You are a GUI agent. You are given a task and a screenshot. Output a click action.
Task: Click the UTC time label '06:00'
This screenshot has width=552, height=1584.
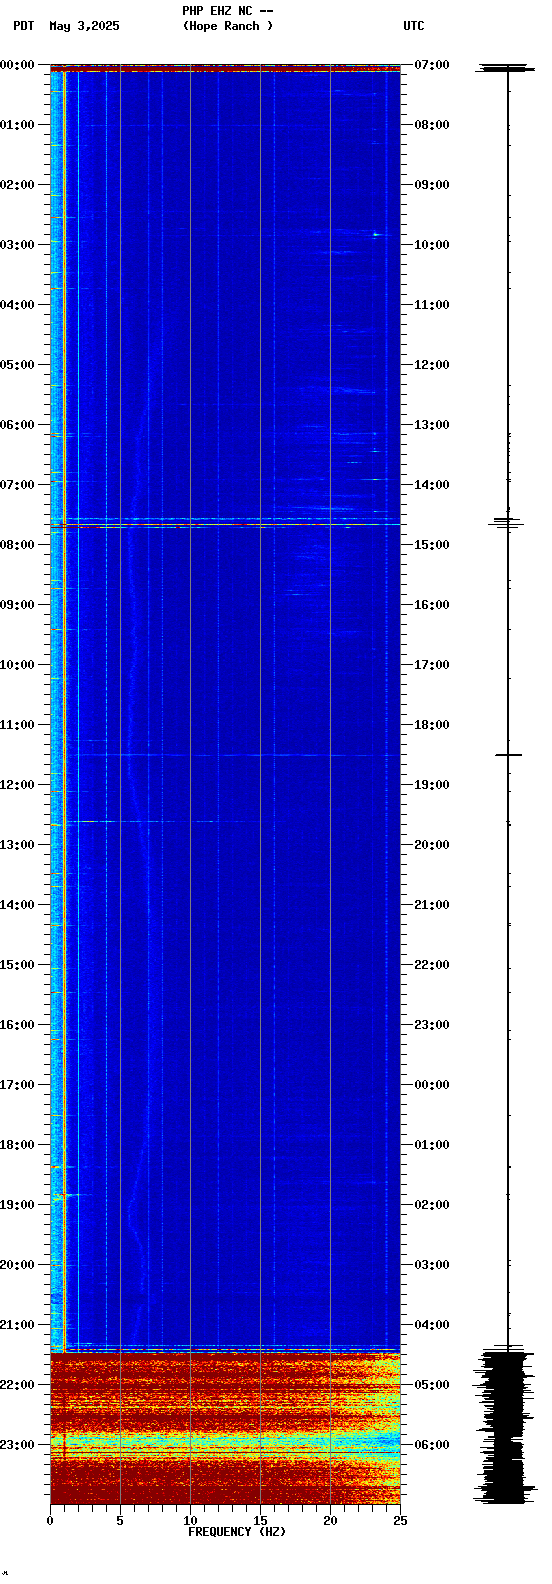[432, 1445]
